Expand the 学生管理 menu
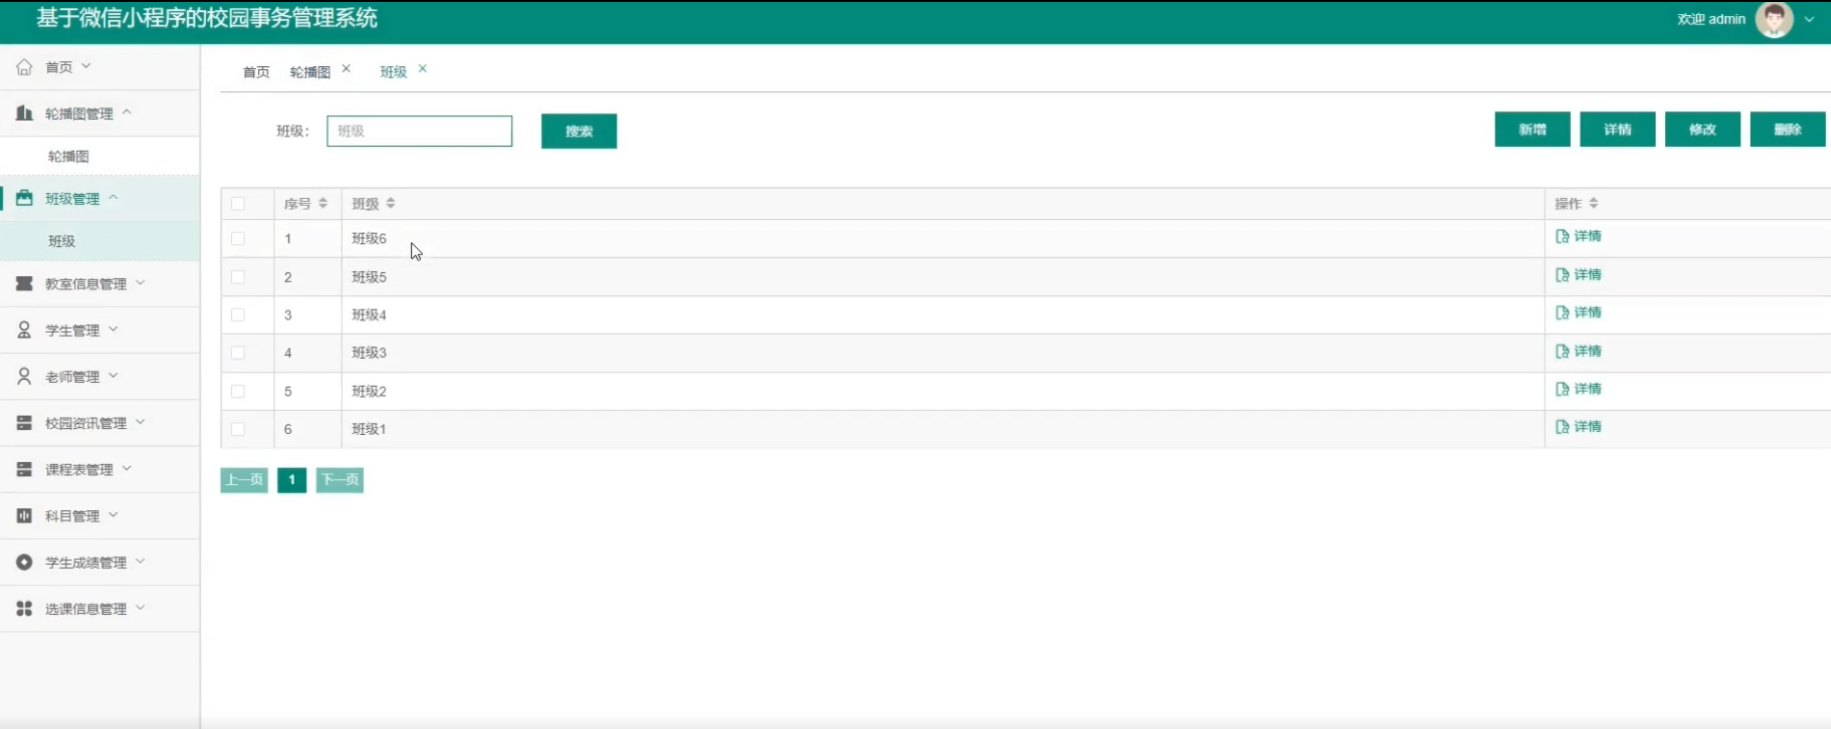 pos(113,329)
